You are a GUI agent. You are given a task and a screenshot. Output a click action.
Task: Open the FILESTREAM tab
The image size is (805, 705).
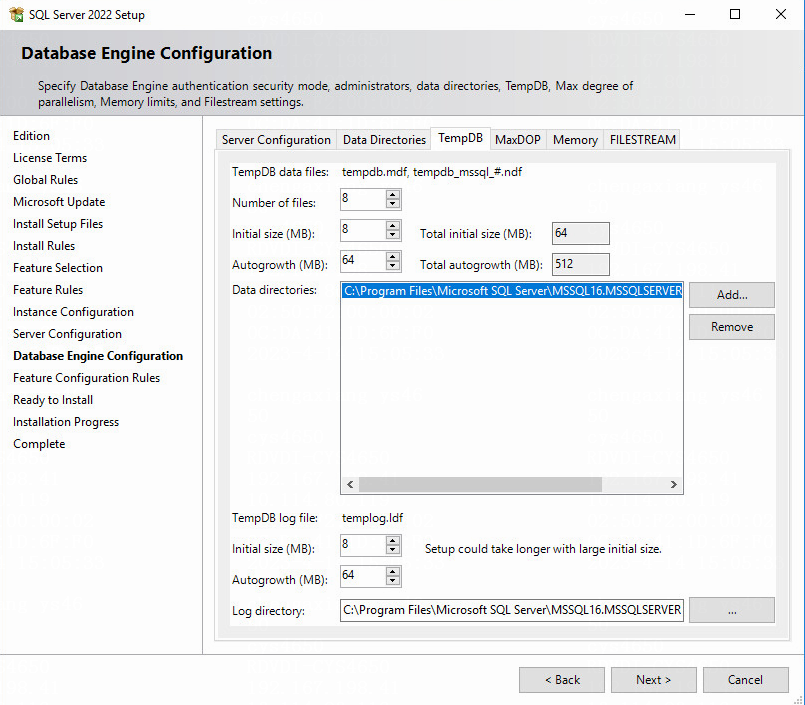pyautogui.click(x=642, y=140)
